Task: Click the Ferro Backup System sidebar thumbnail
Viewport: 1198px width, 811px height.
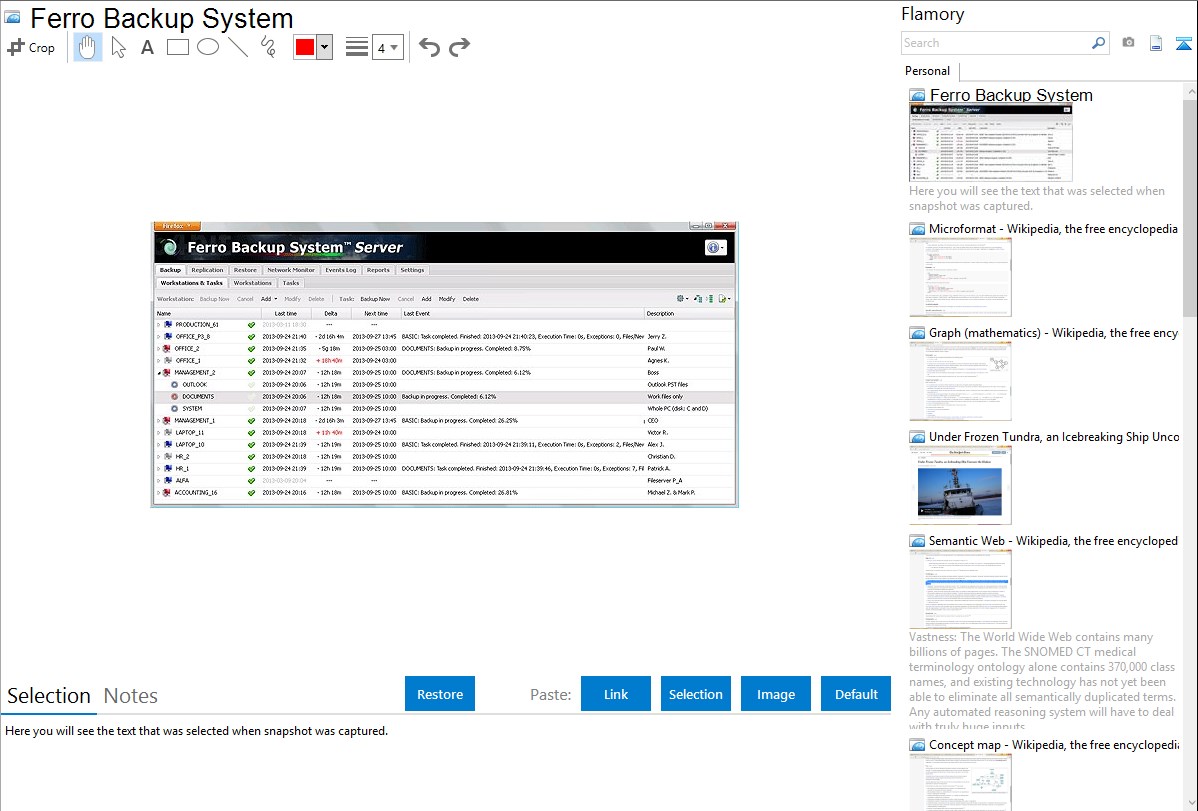Action: pos(991,143)
